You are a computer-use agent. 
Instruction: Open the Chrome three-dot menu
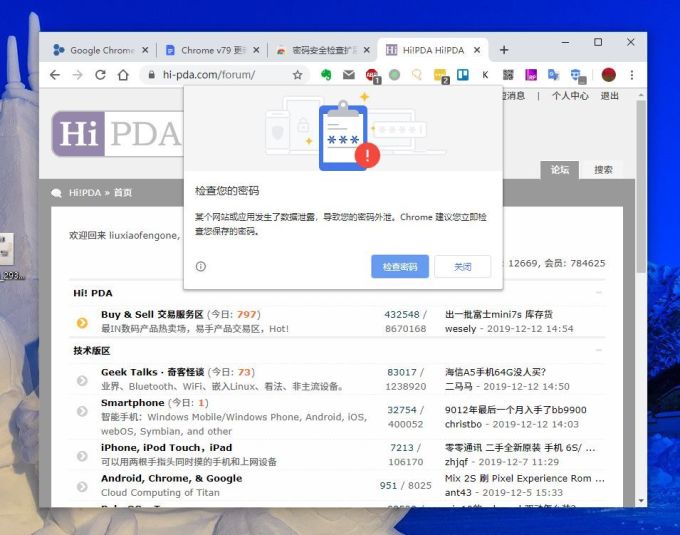(632, 75)
